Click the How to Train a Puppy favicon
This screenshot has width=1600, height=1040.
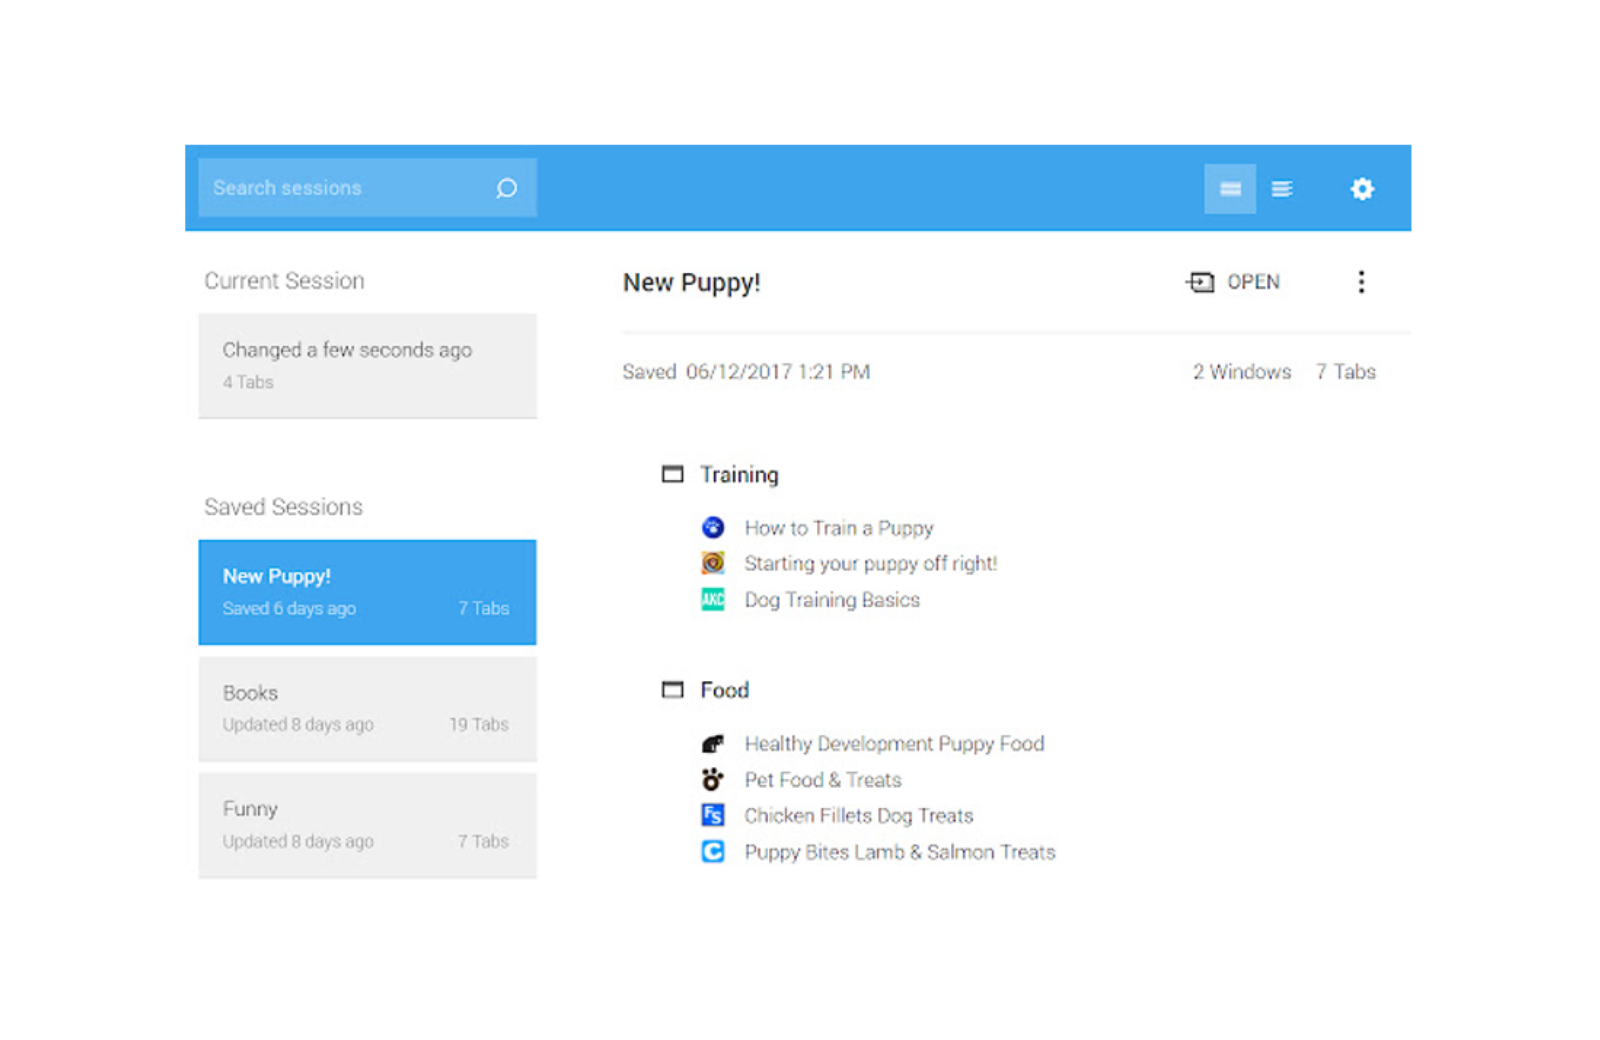[713, 527]
